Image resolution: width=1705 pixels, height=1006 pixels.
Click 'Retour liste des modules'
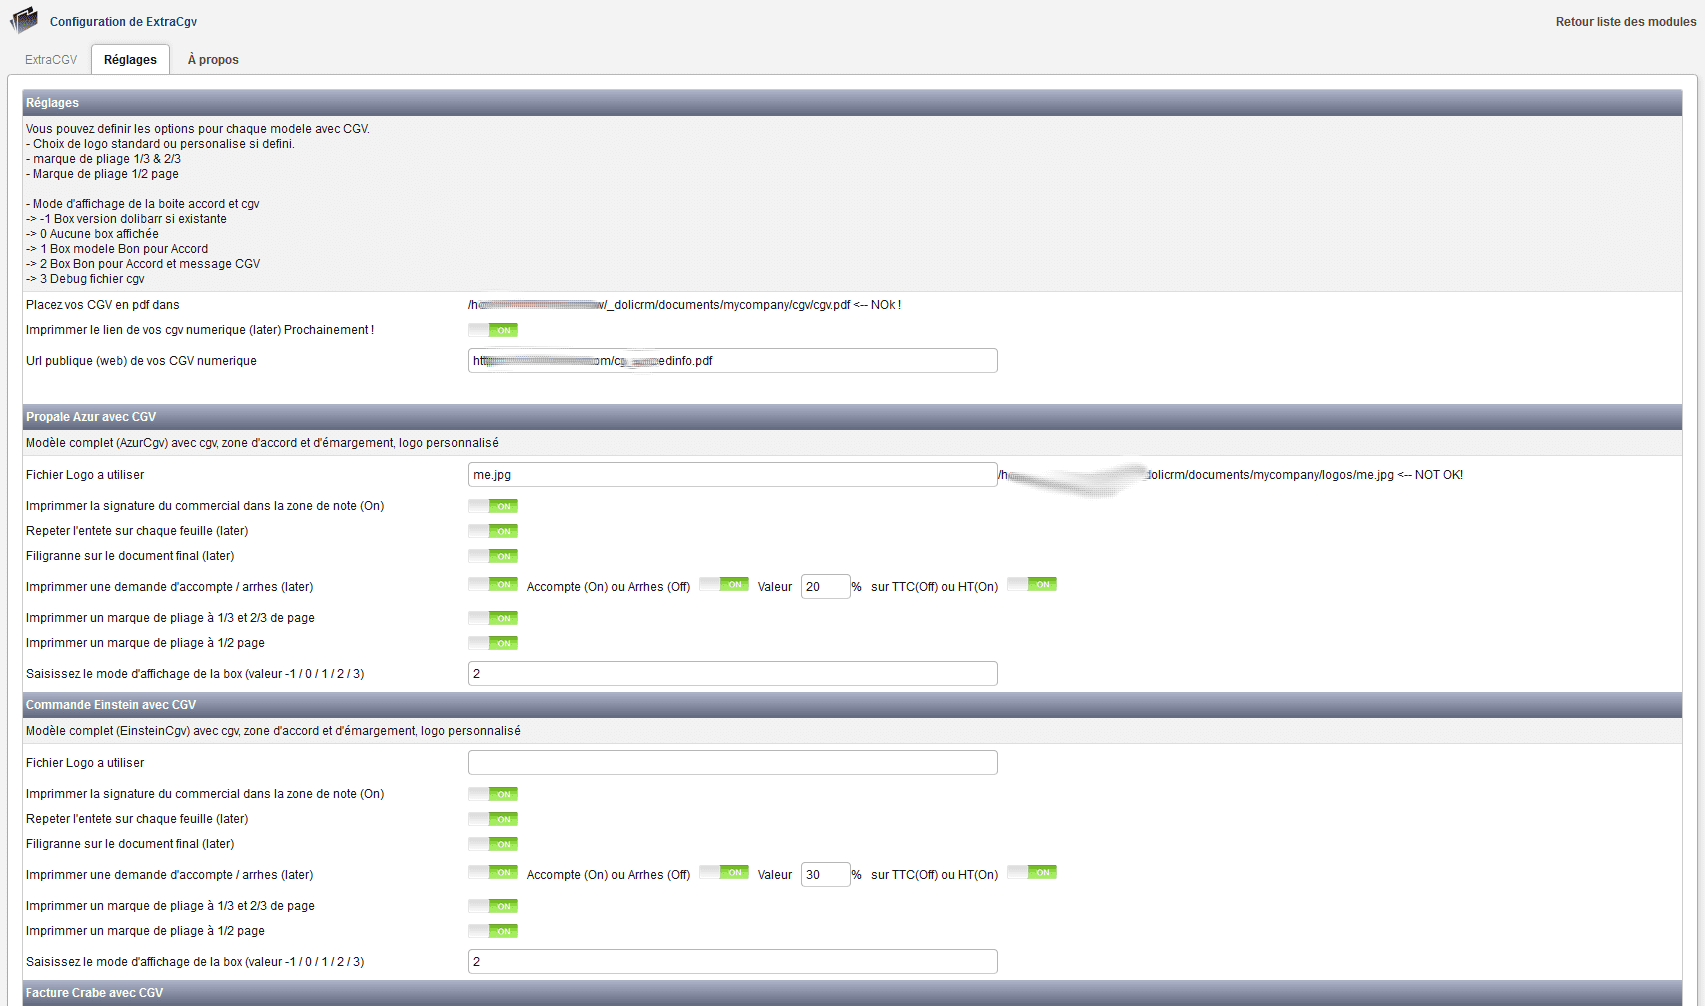1625,21
